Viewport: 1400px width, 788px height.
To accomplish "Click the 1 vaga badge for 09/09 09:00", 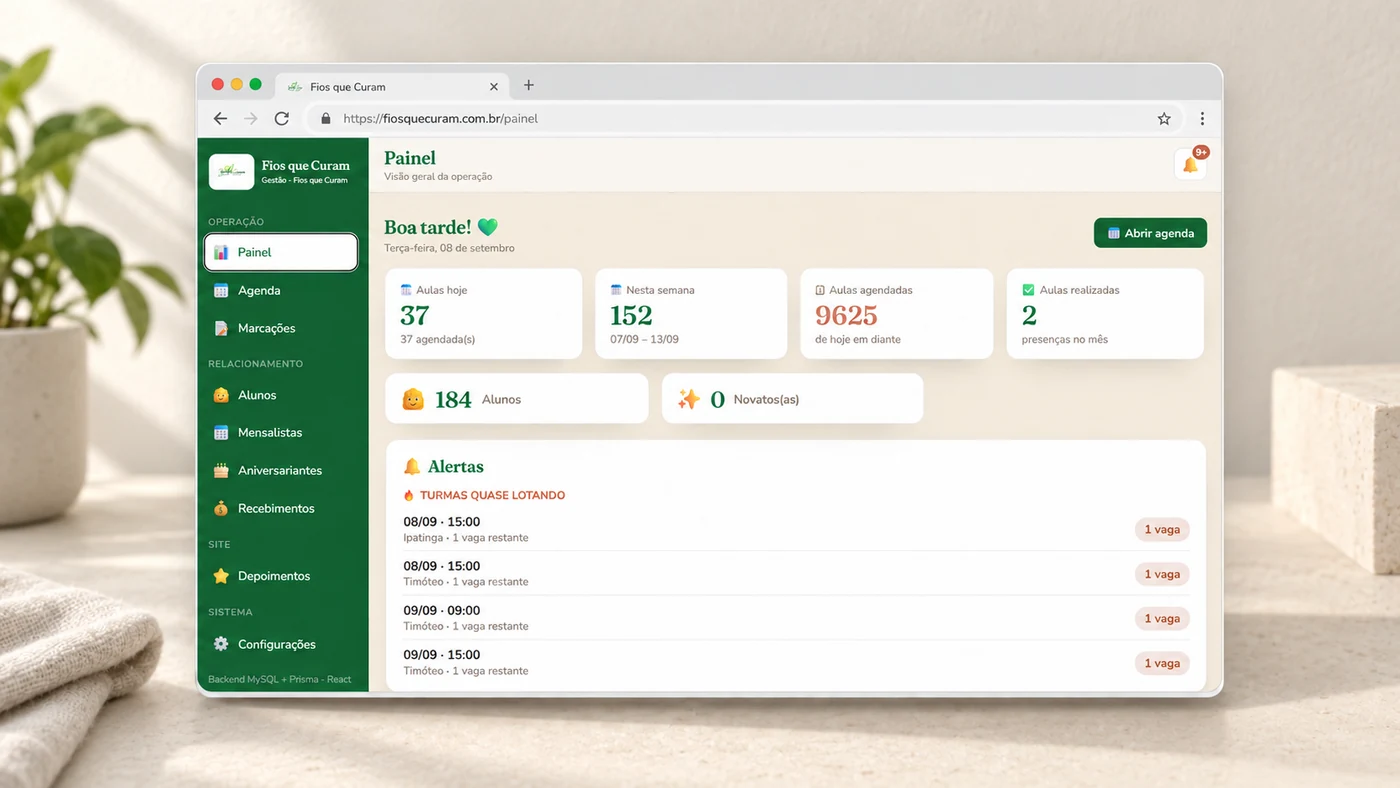I will coord(1162,619).
